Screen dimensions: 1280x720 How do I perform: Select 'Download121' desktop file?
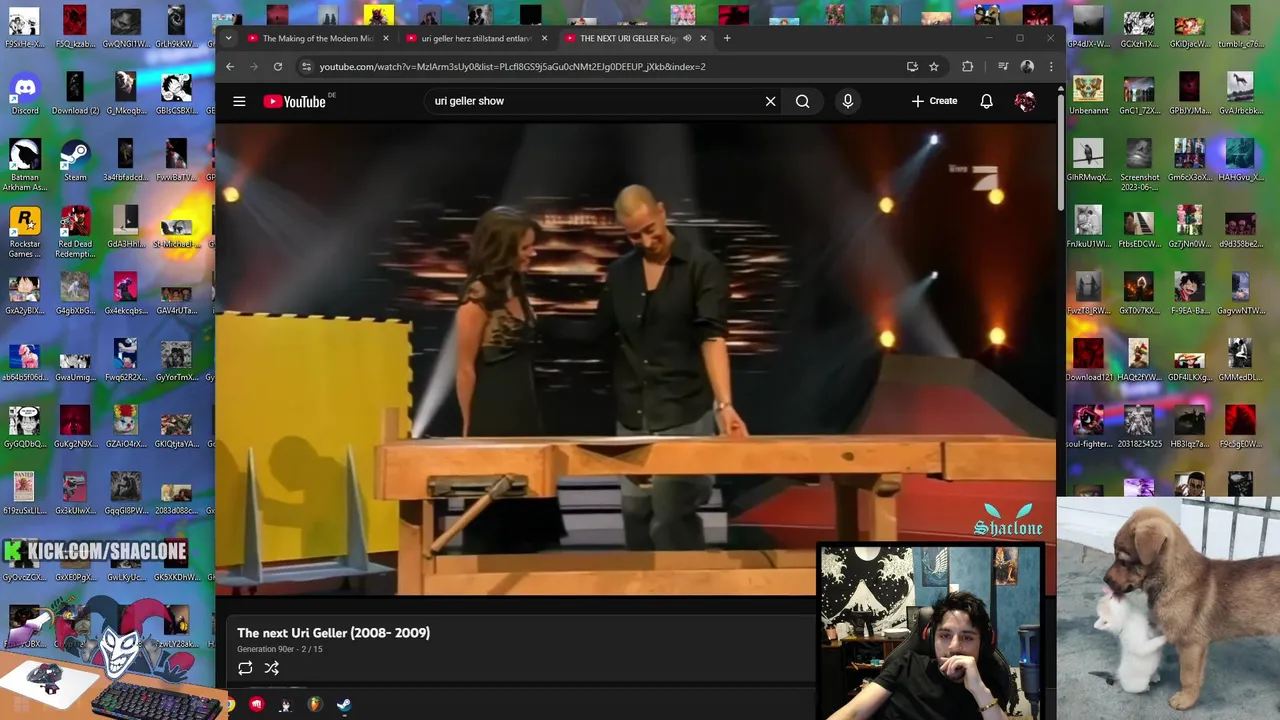pyautogui.click(x=1088, y=362)
